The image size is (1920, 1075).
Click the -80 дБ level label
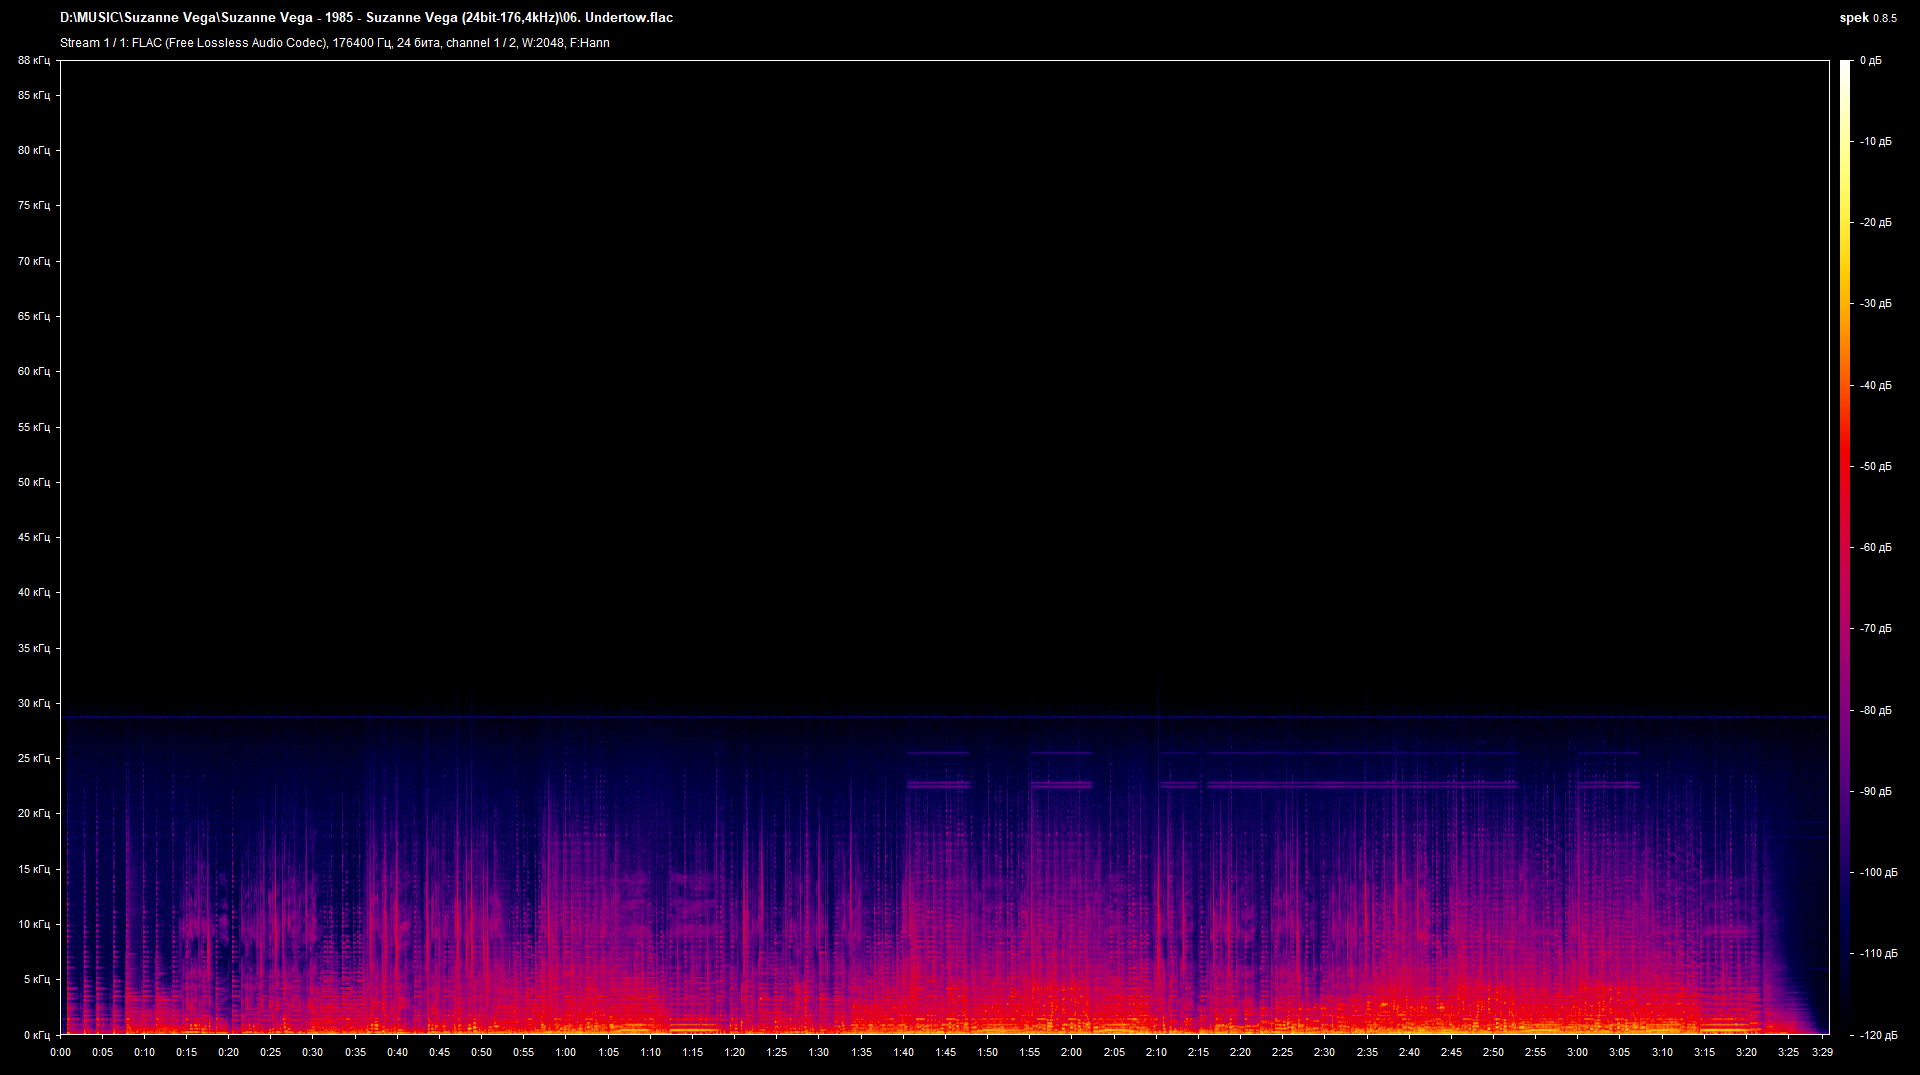(1876, 711)
